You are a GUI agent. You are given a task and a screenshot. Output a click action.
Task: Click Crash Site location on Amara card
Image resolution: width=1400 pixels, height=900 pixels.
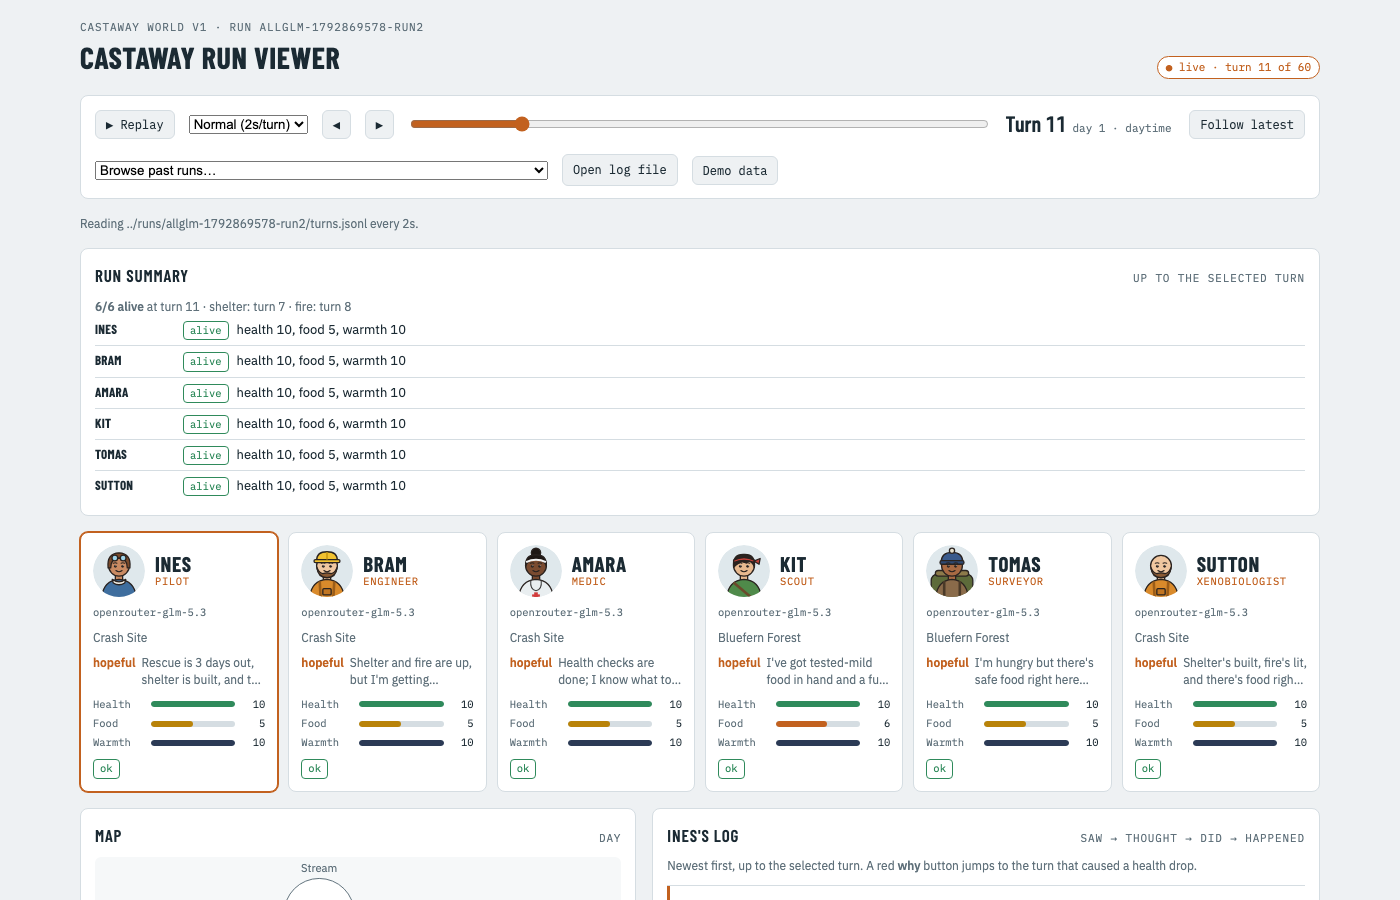[537, 638]
